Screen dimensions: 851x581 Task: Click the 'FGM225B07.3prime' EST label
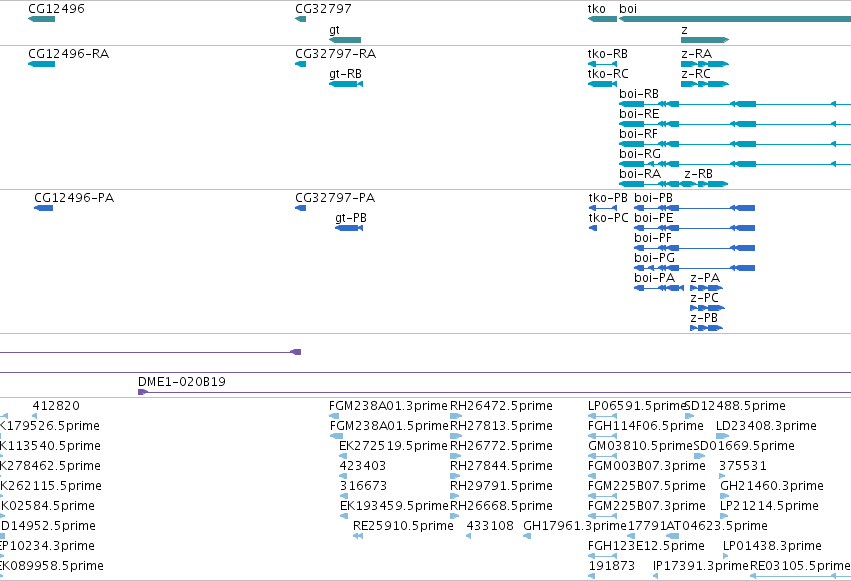click(x=647, y=506)
